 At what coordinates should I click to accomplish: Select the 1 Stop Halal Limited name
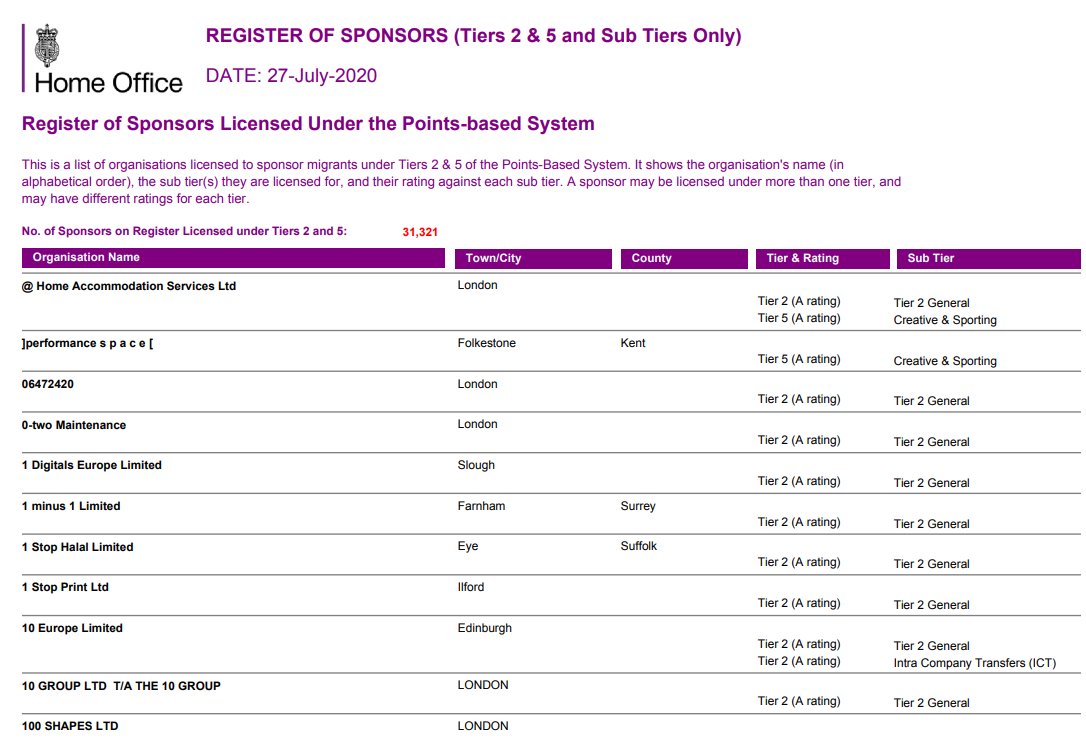point(78,547)
